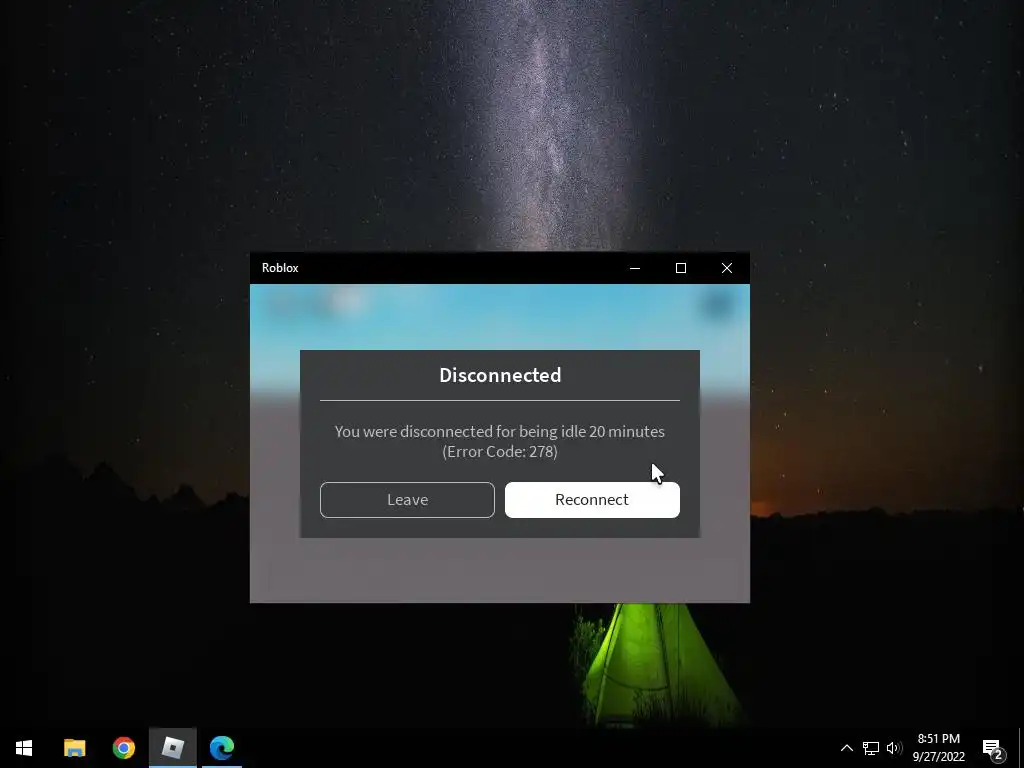Click the Reconnect button
This screenshot has width=1024, height=768.
592,500
